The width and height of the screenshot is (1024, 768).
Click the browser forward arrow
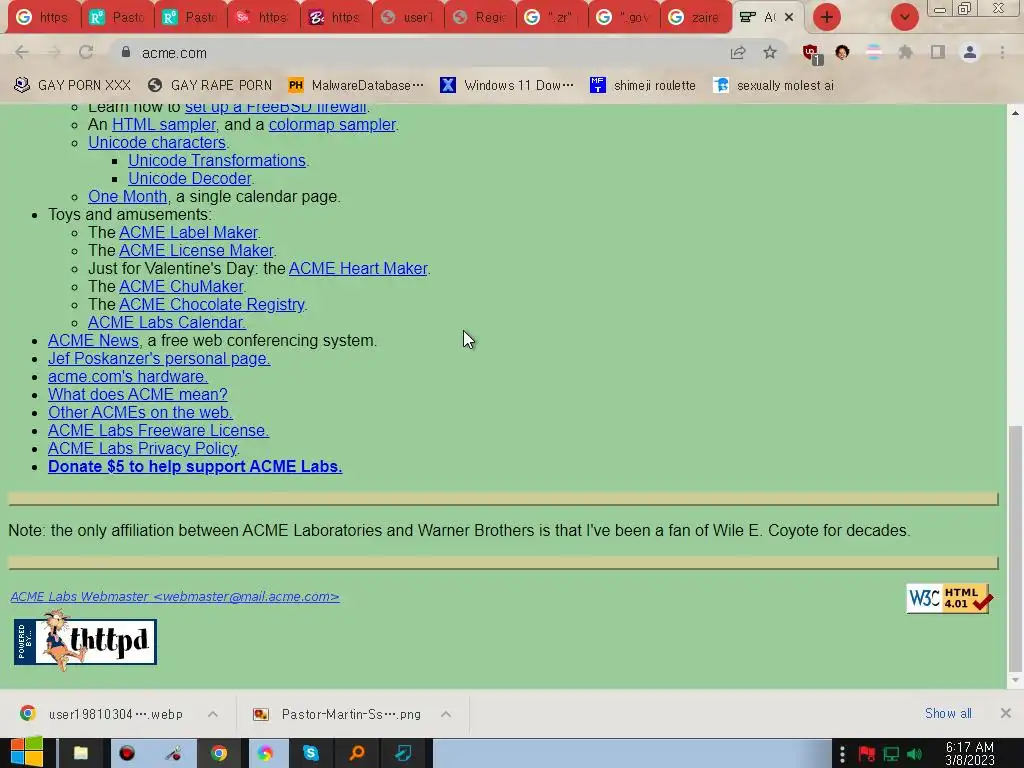(54, 52)
